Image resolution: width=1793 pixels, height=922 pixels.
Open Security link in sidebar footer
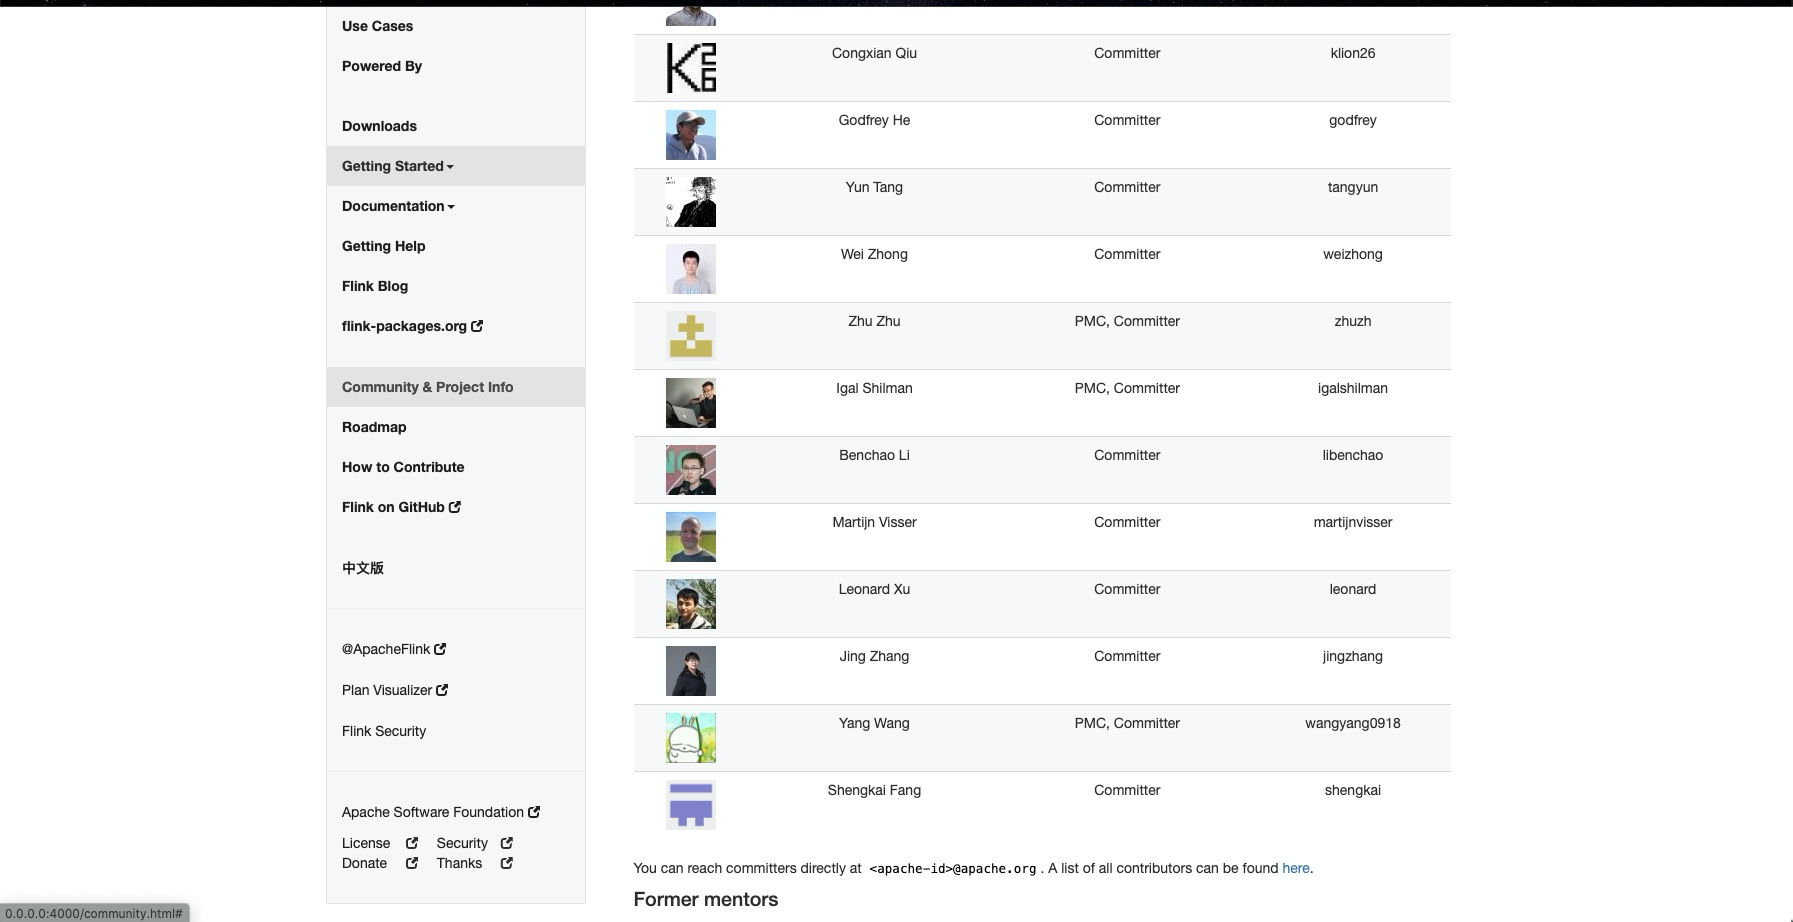pos(462,843)
